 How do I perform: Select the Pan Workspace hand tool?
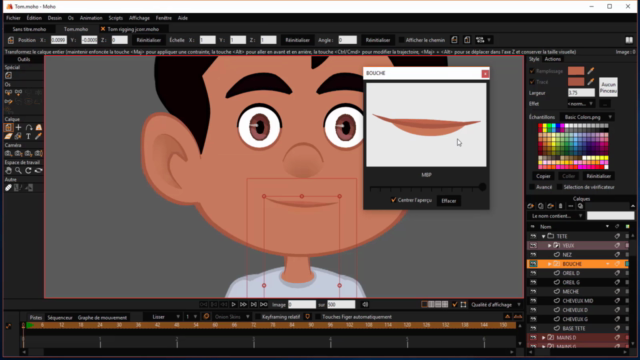[9, 171]
